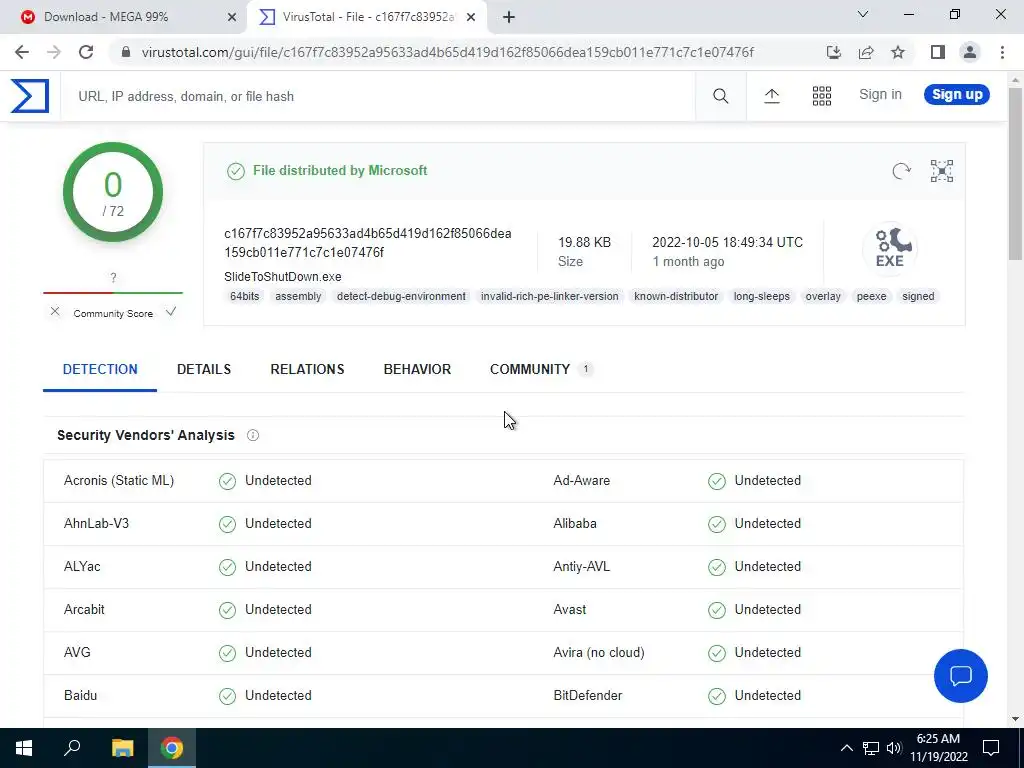Close the VirusTotal tab

471,17
